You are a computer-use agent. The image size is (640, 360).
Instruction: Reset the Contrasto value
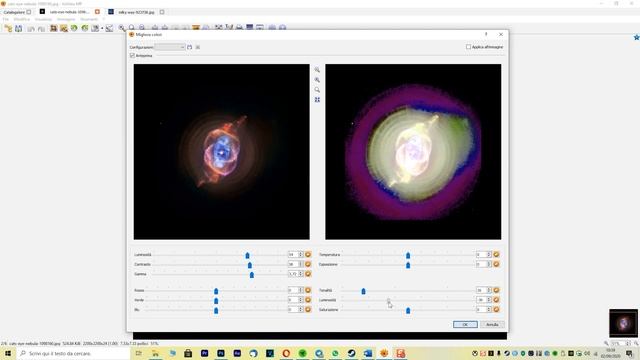[308, 264]
